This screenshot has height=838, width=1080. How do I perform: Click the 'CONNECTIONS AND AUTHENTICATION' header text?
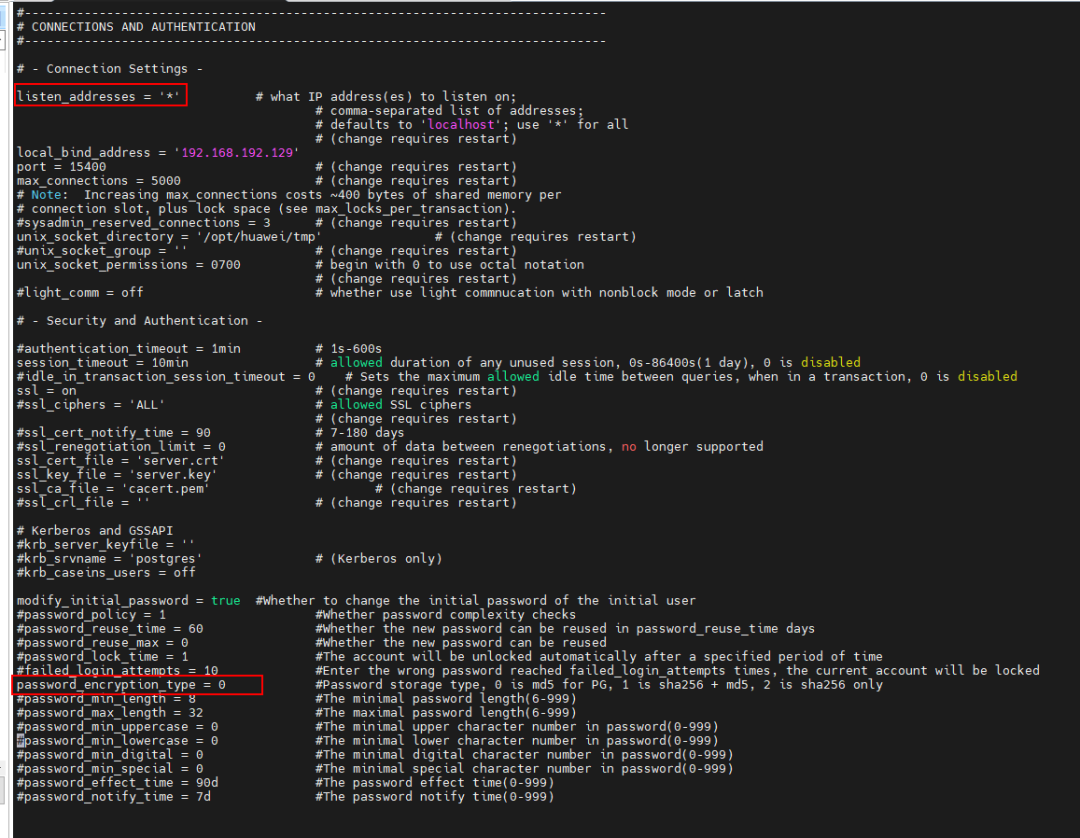click(143, 27)
